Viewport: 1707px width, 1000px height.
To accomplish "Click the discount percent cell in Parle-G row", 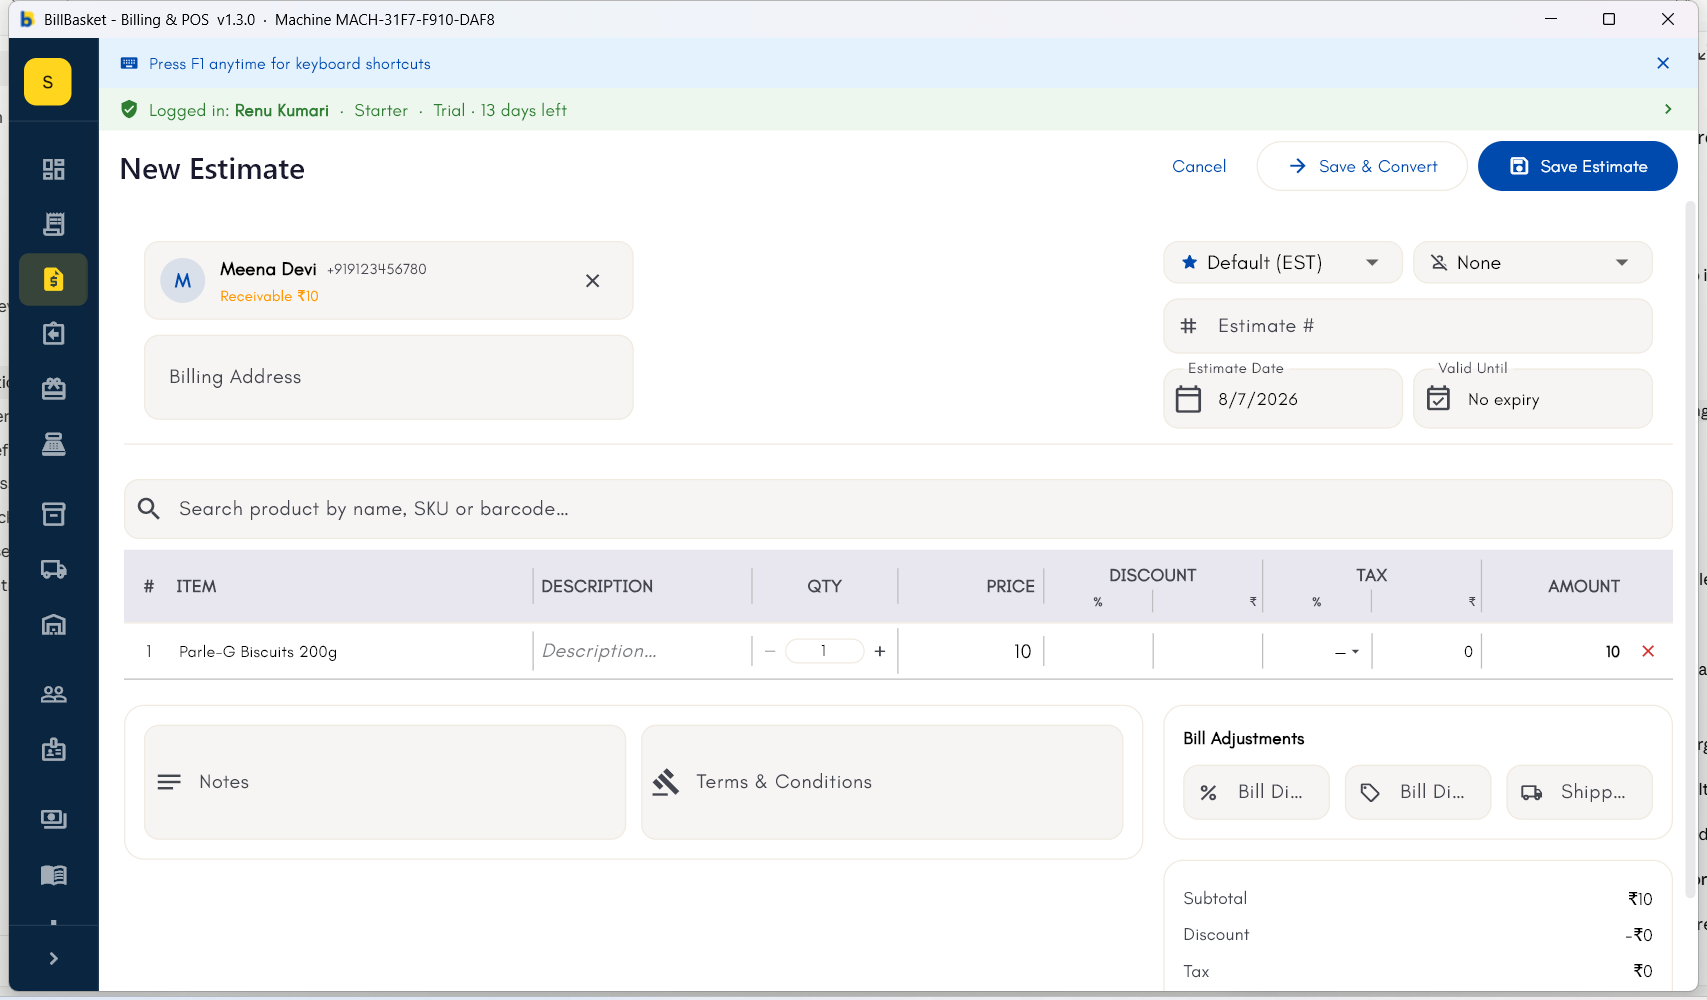I will (1098, 652).
